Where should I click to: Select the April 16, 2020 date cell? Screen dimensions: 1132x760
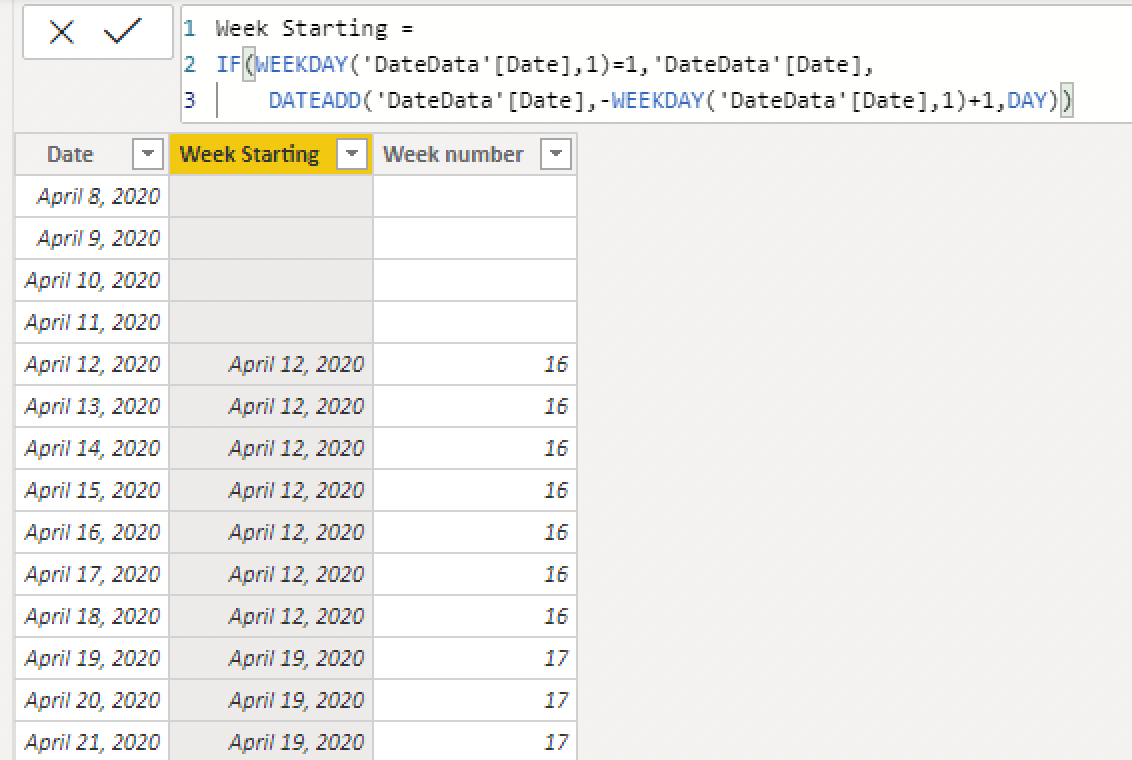92,532
